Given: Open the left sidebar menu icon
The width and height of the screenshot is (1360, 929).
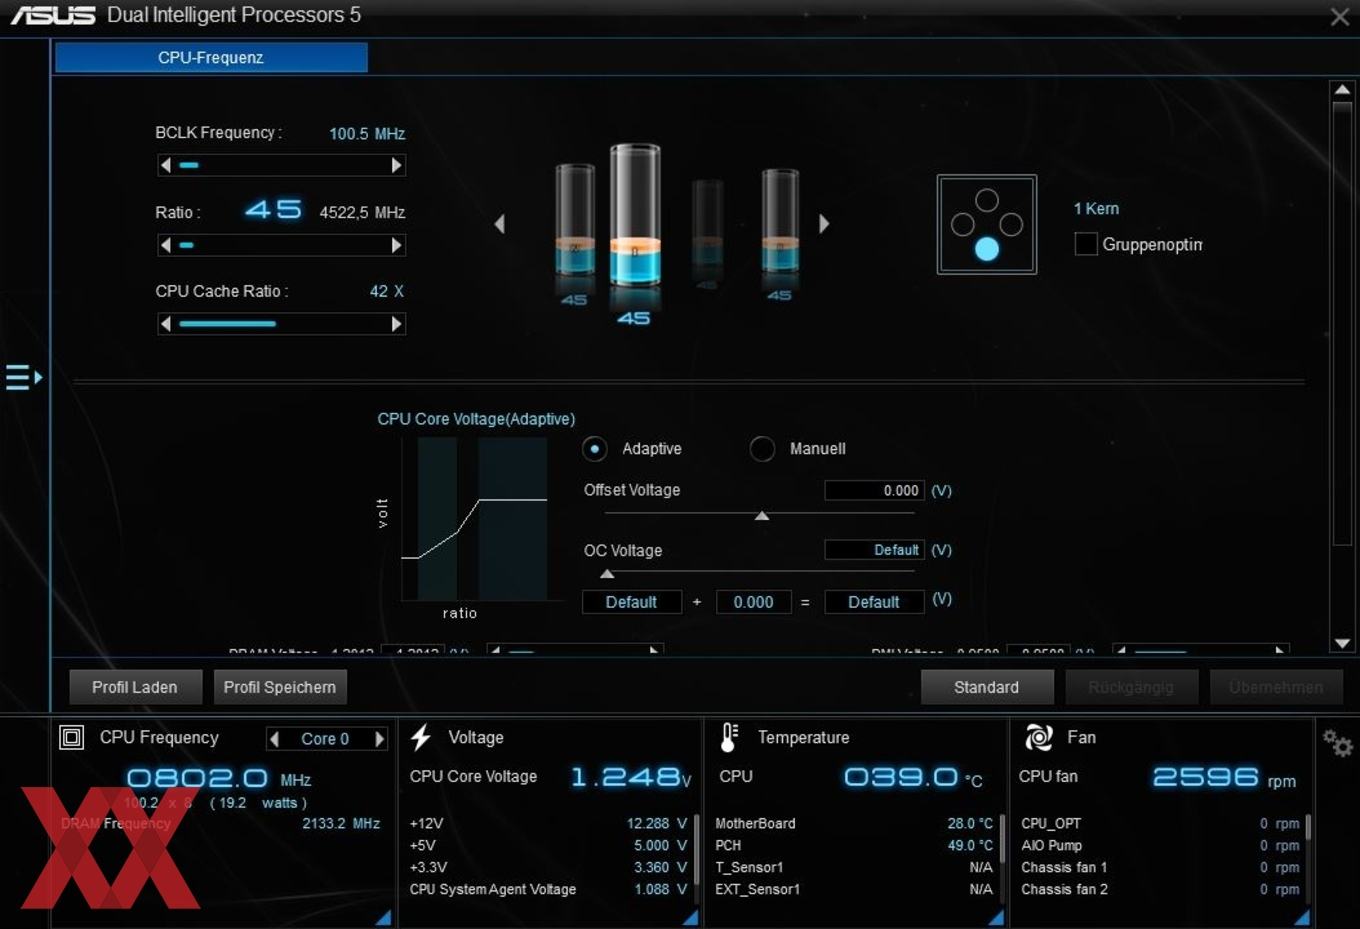Looking at the screenshot, I should pos(23,377).
